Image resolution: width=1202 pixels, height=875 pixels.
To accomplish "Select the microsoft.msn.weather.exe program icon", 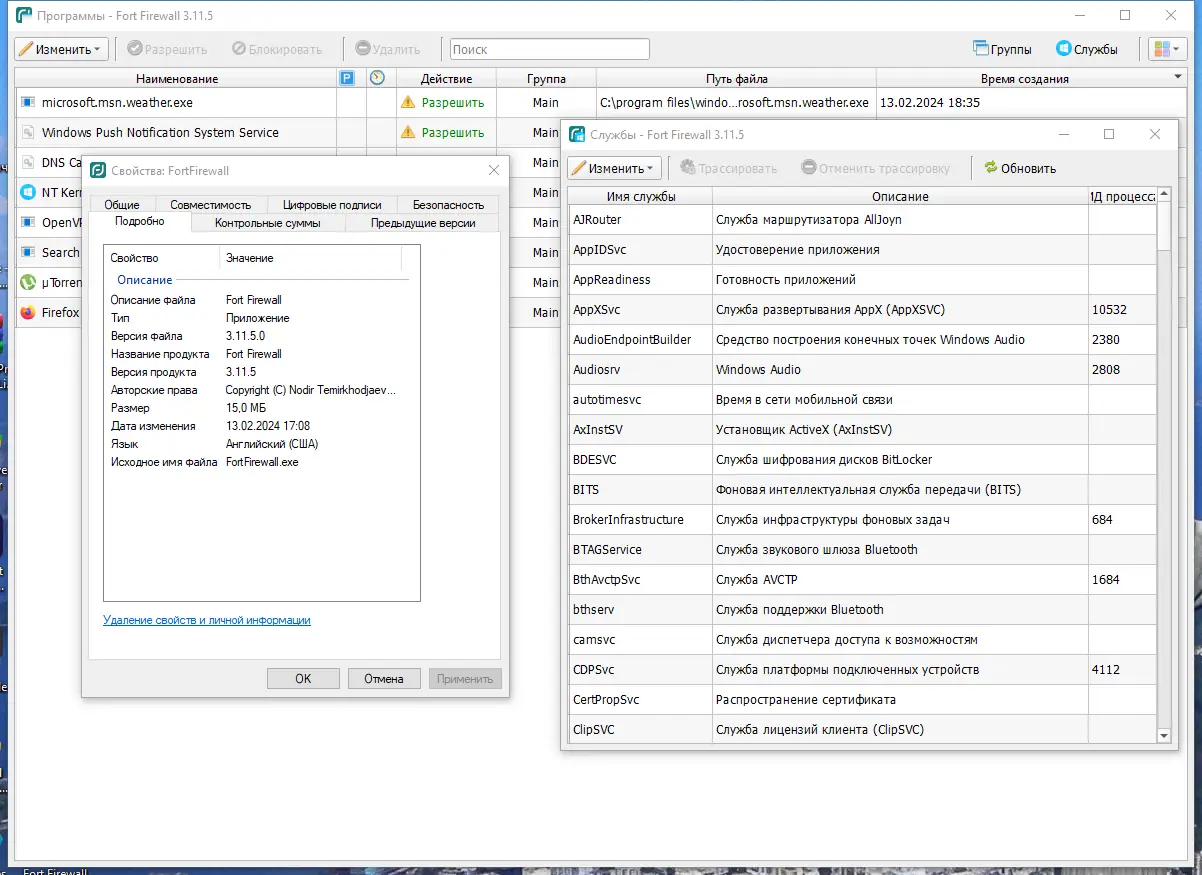I will point(28,102).
